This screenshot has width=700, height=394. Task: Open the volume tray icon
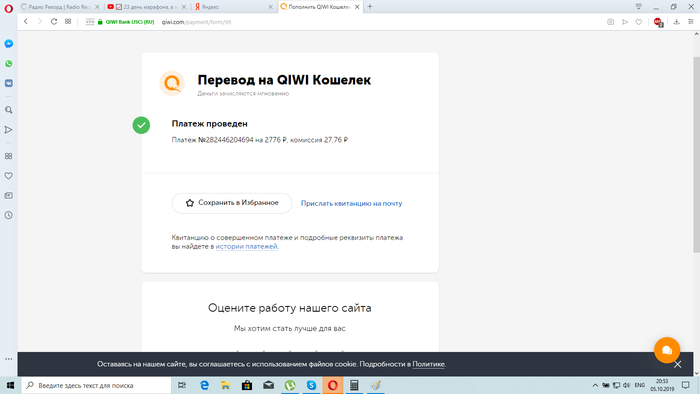(x=626, y=385)
